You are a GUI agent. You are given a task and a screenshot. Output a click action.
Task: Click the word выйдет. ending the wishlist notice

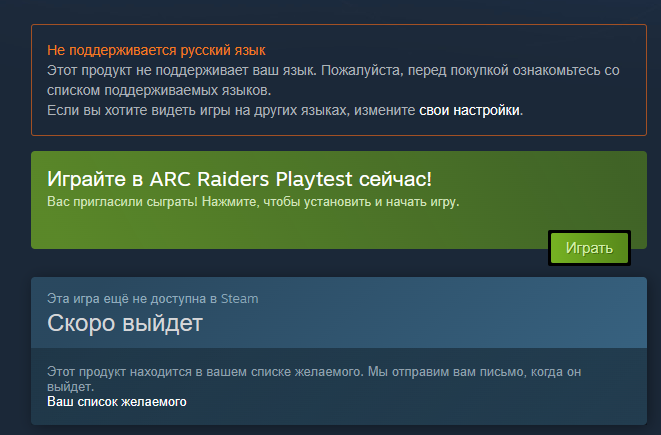pyautogui.click(x=70, y=387)
